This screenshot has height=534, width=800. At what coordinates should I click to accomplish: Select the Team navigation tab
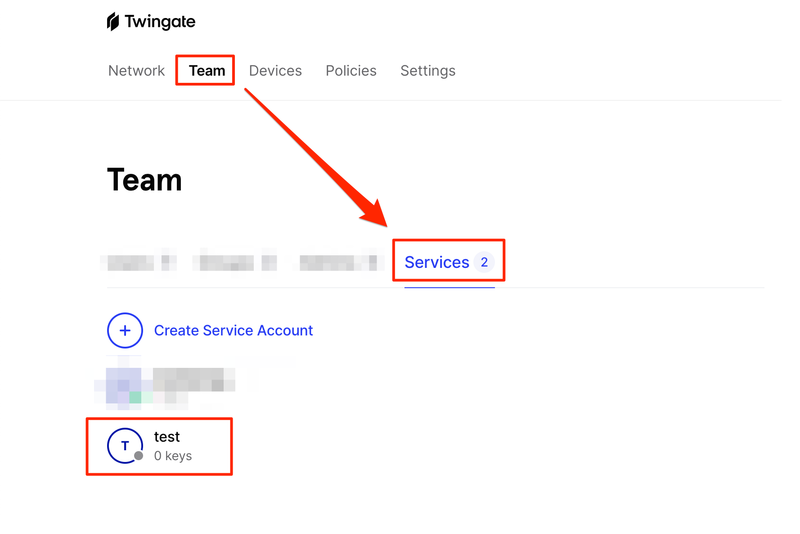pos(207,70)
